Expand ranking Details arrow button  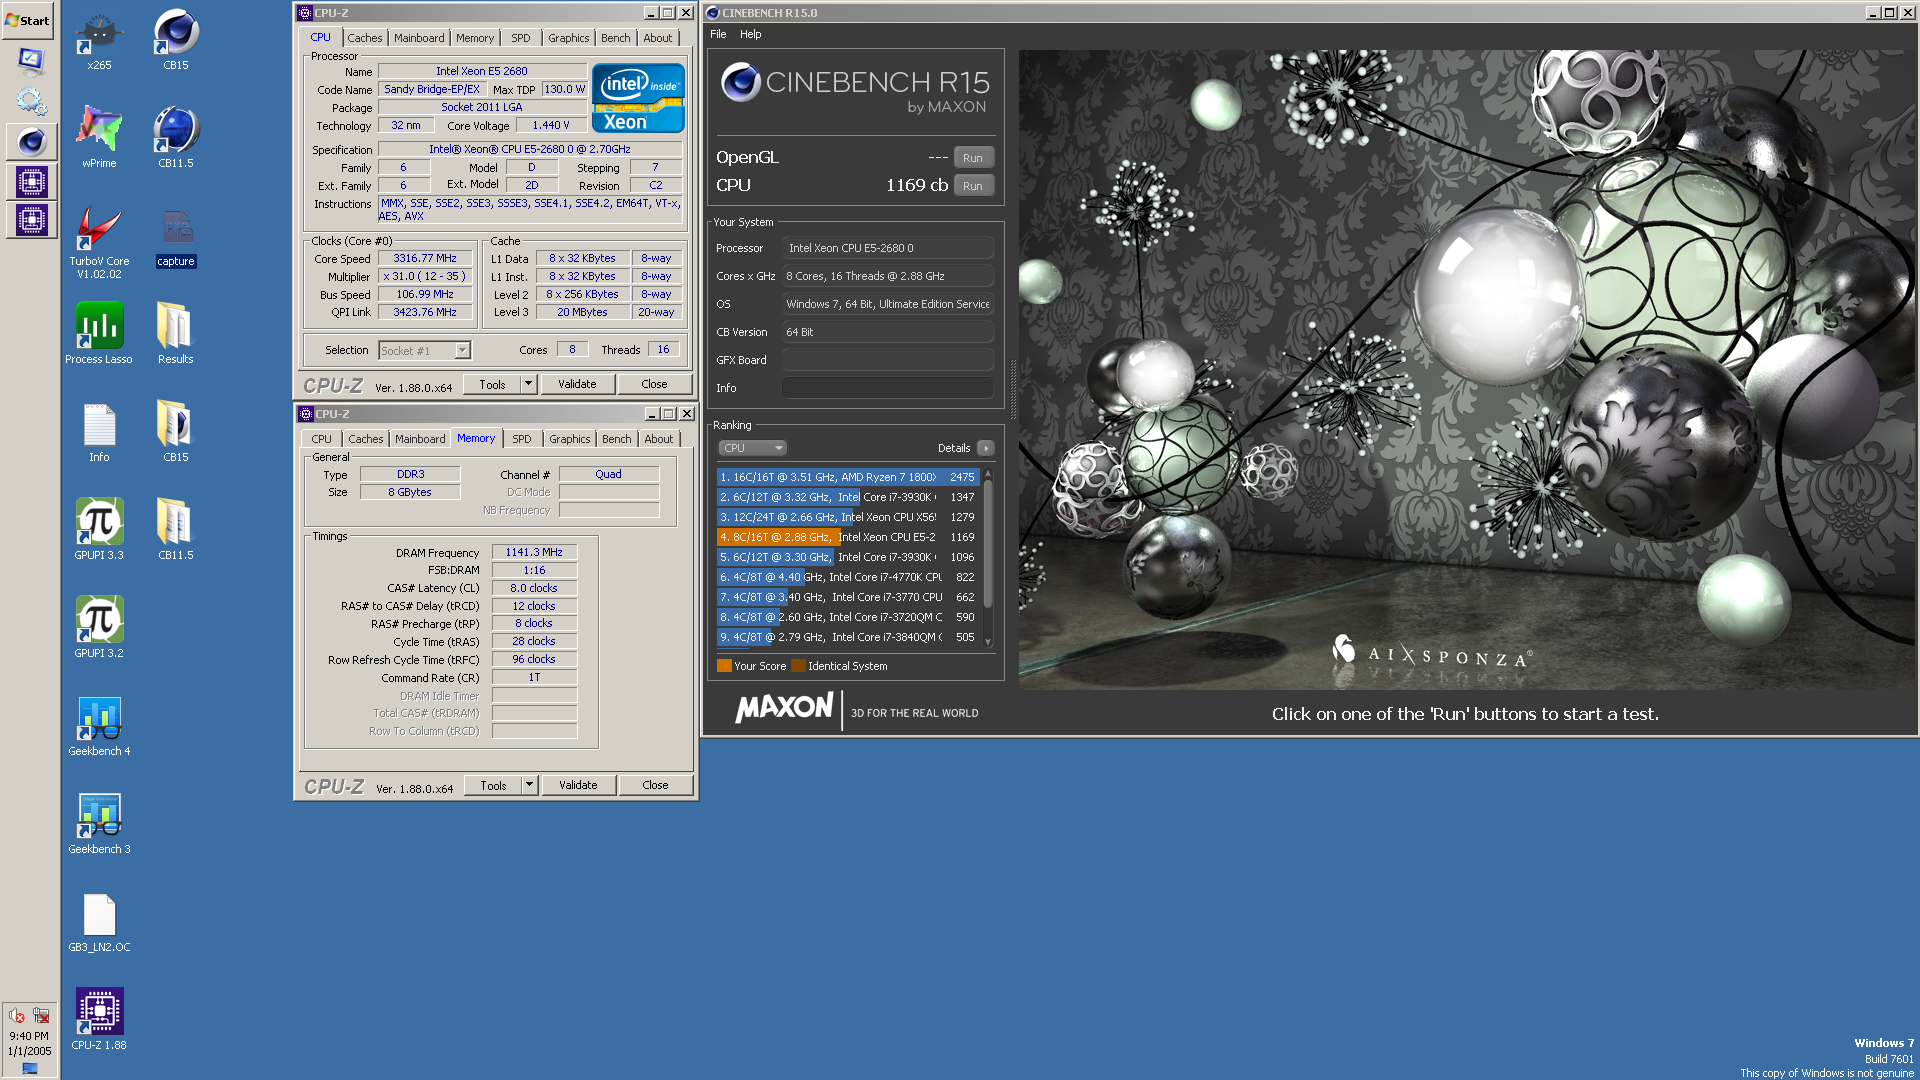986,448
